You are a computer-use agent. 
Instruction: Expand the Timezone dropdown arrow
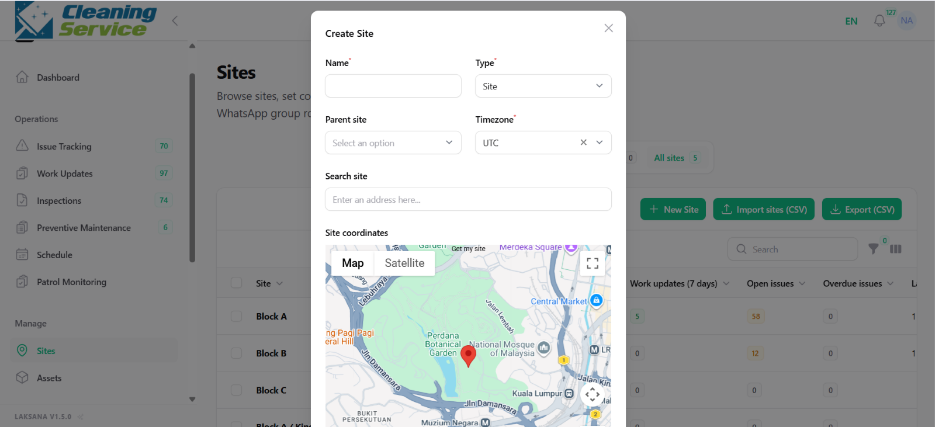599,143
